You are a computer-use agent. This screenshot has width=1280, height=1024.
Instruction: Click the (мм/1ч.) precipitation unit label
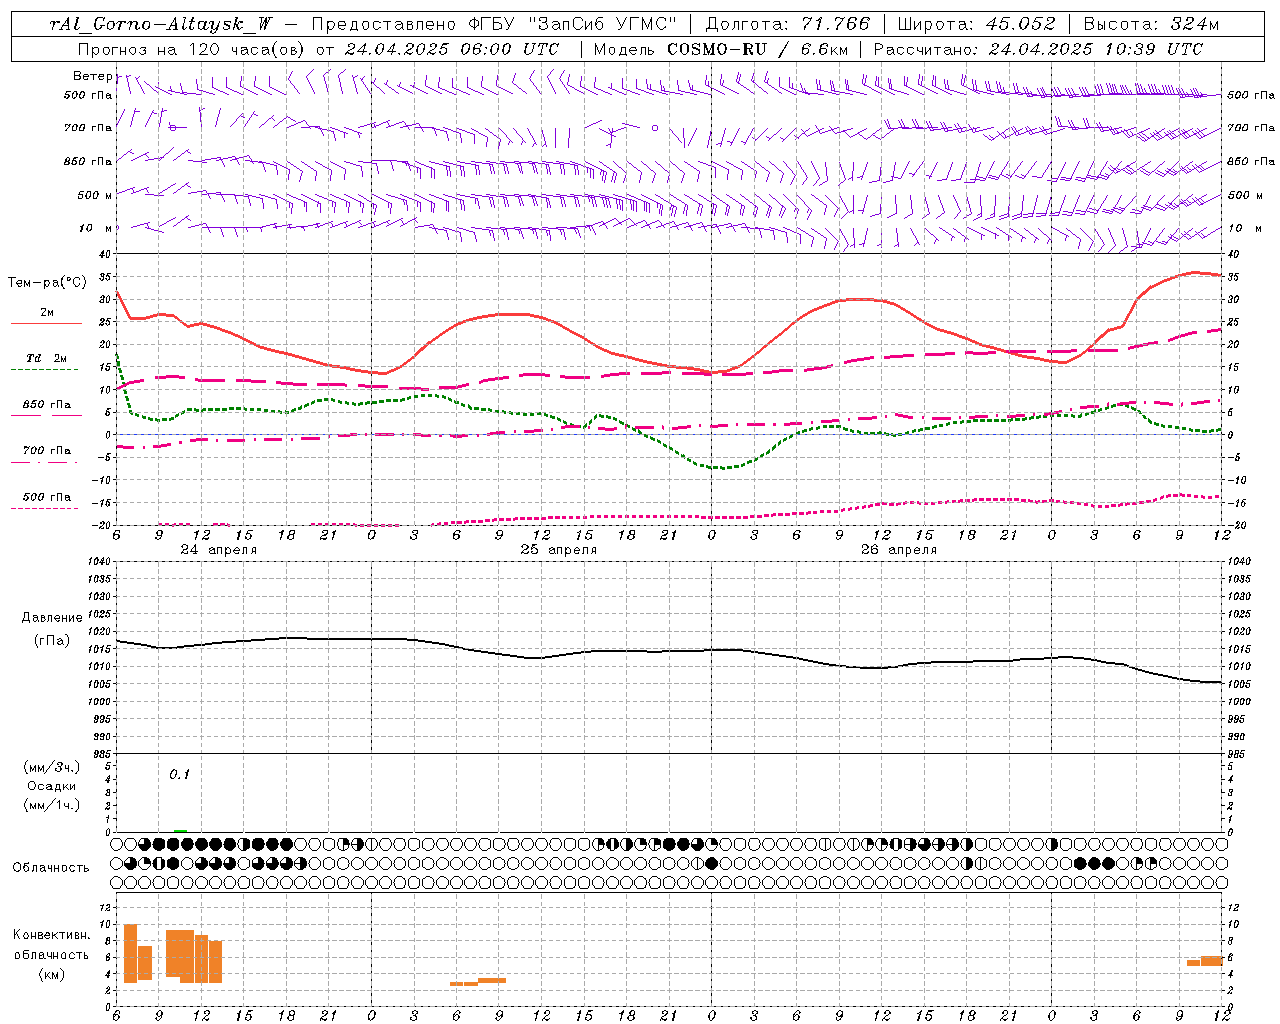coord(52,805)
